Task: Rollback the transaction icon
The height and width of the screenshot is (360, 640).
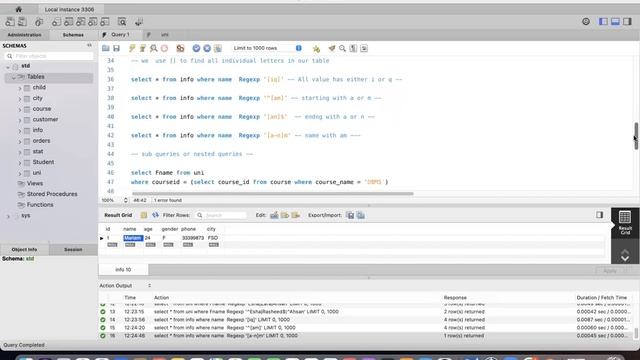Action: pos(207,48)
